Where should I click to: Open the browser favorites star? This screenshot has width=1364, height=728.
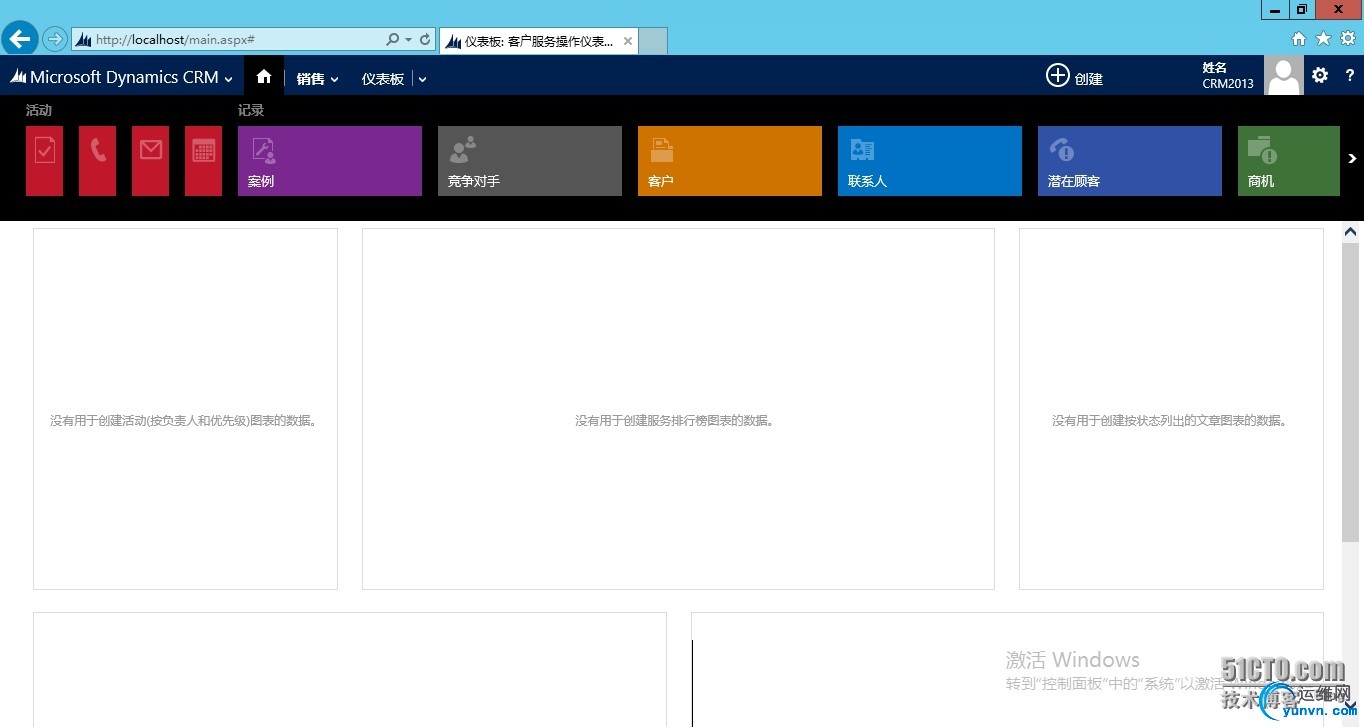point(1323,39)
